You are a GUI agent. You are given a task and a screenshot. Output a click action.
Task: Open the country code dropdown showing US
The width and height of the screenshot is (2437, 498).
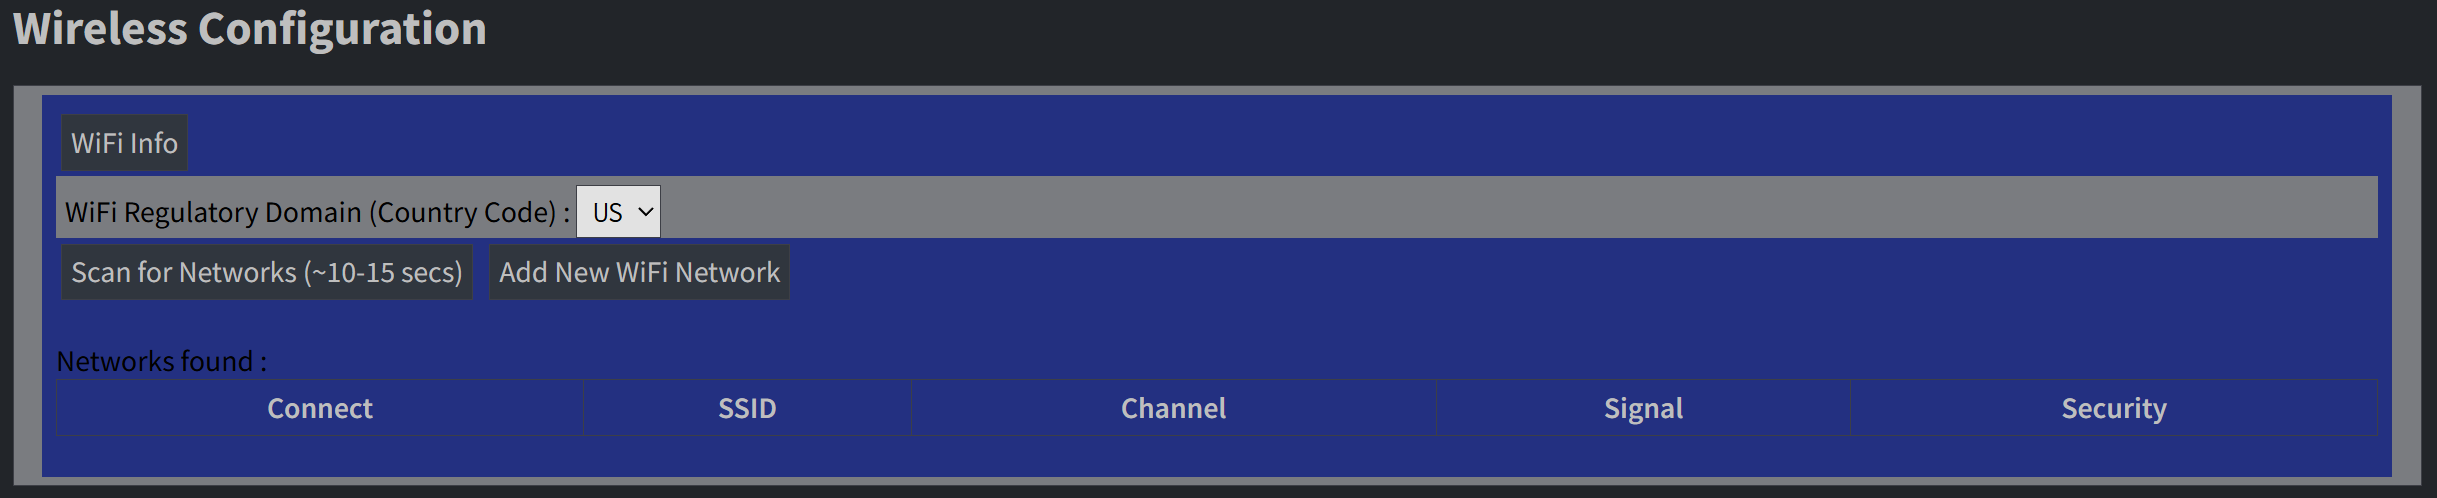click(618, 212)
